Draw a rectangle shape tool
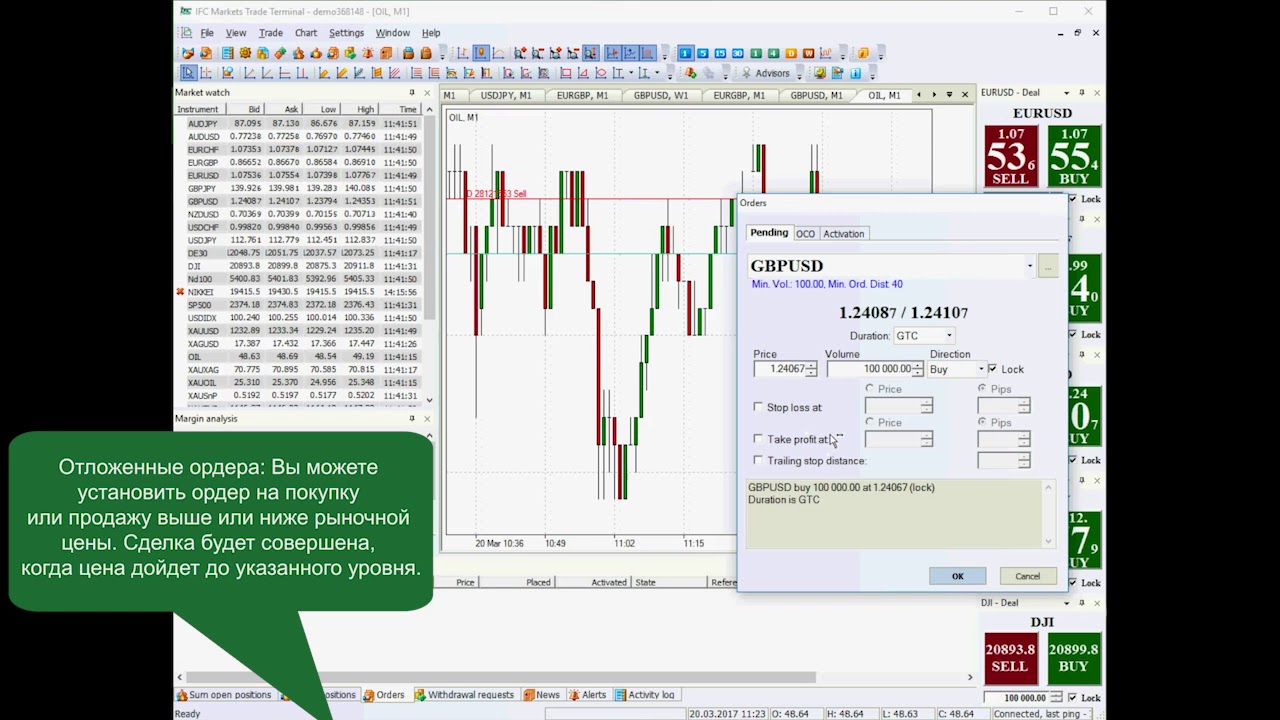The image size is (1280, 720). tap(566, 73)
